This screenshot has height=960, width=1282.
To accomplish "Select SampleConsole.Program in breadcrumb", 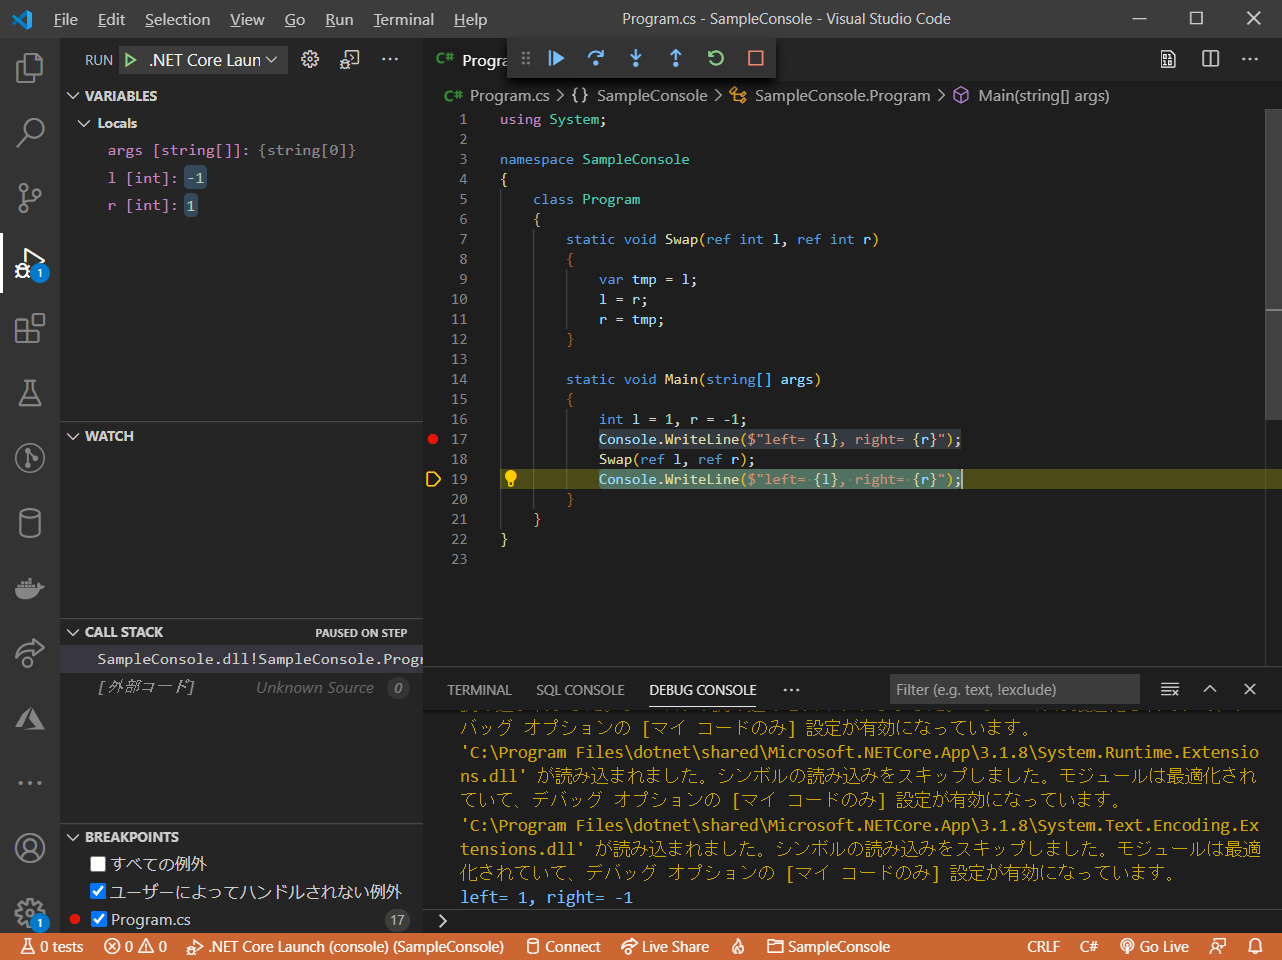I will [x=842, y=96].
